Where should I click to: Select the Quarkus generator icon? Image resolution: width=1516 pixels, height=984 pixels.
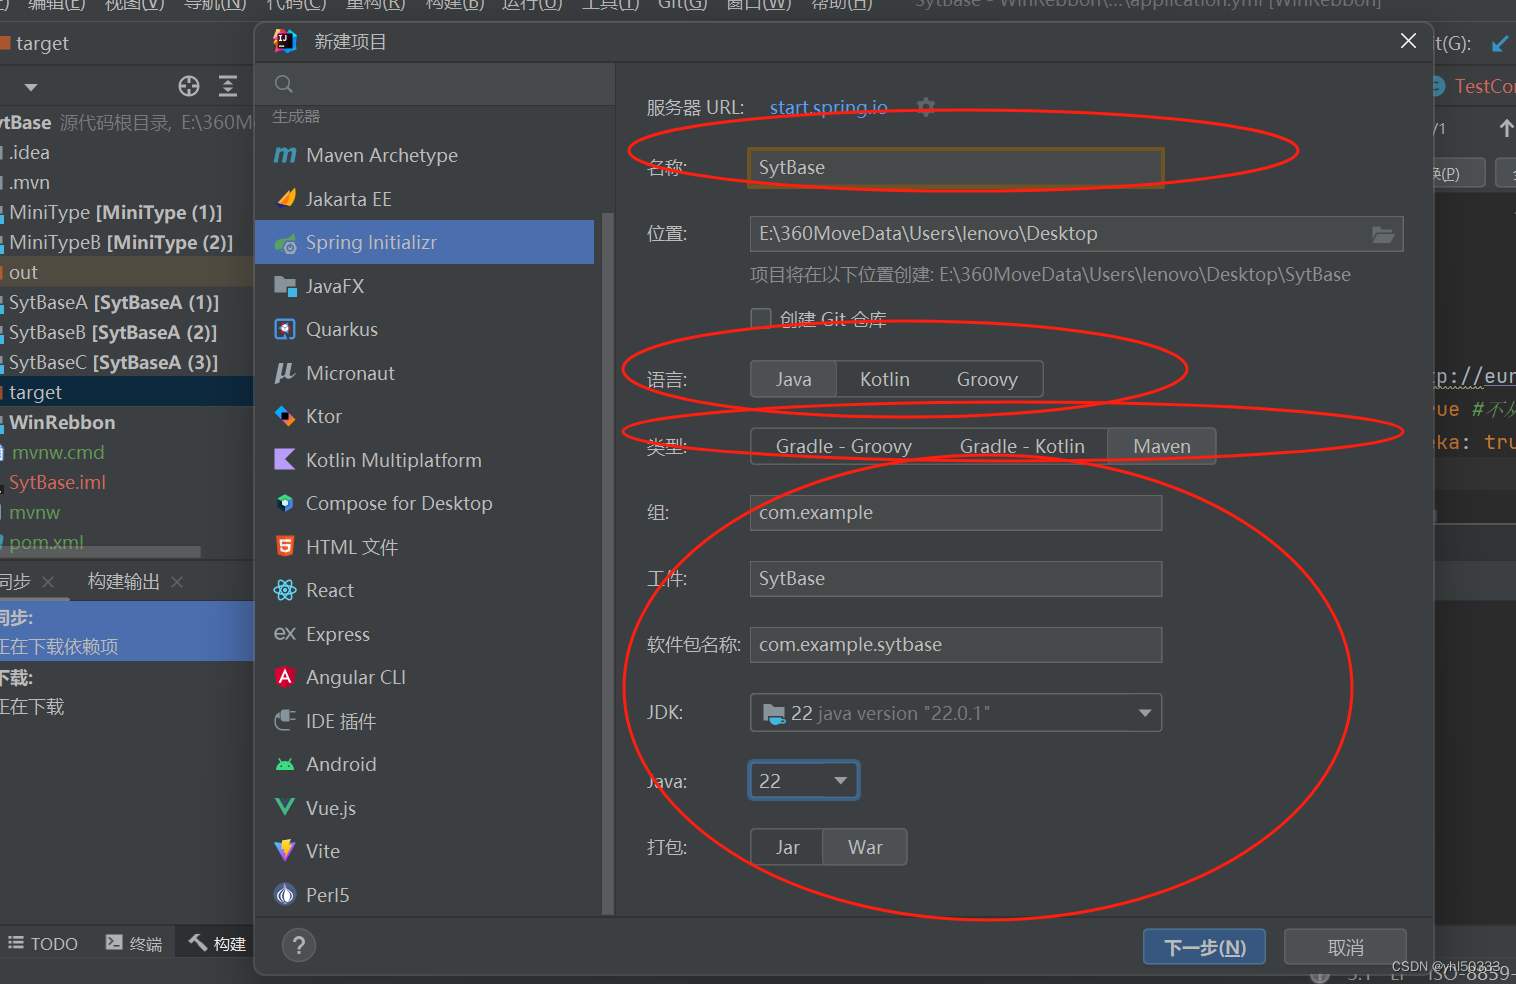[285, 329]
